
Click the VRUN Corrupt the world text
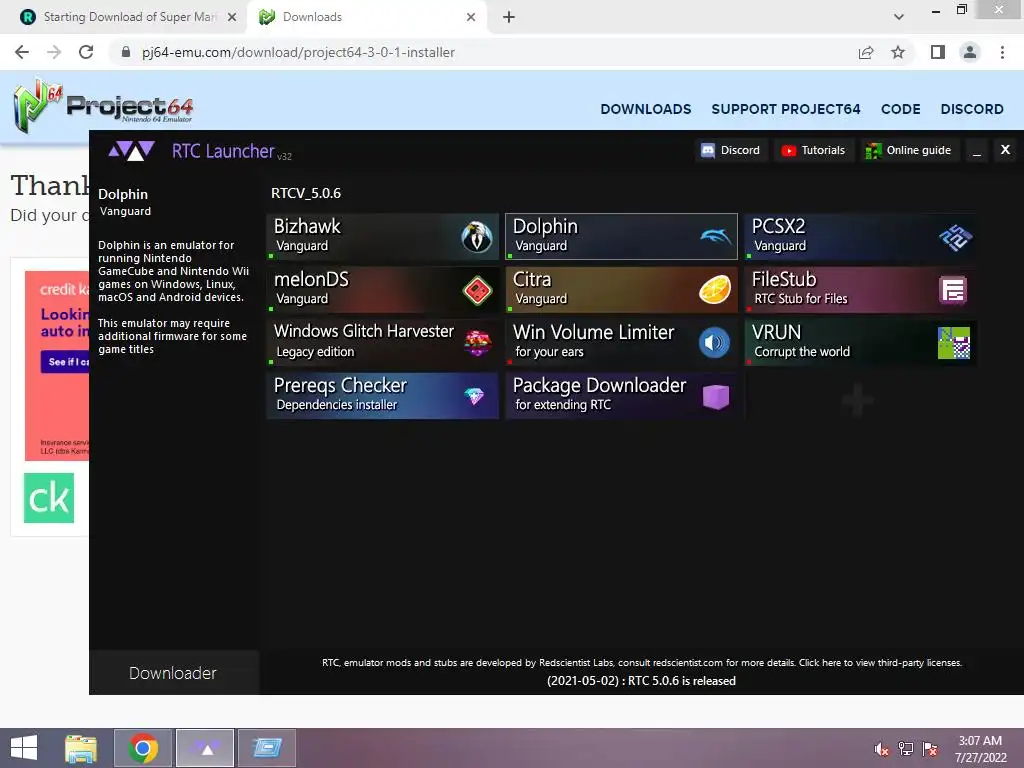pyautogui.click(x=802, y=351)
